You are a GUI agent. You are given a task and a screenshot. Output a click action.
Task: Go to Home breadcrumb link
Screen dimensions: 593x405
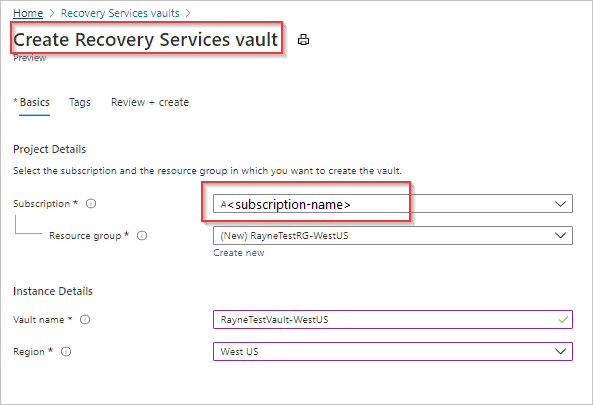[x=28, y=13]
